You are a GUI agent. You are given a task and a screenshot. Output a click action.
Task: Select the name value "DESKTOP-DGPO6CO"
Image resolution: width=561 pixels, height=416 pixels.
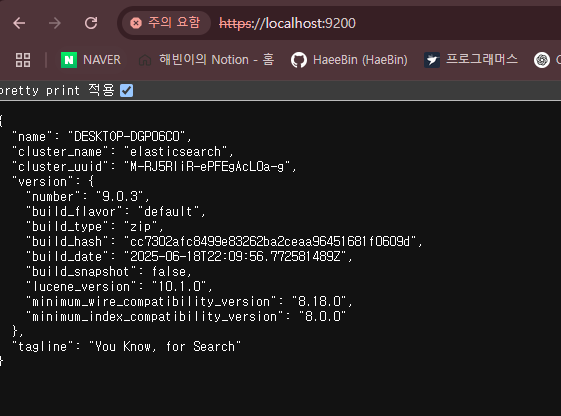(x=127, y=137)
